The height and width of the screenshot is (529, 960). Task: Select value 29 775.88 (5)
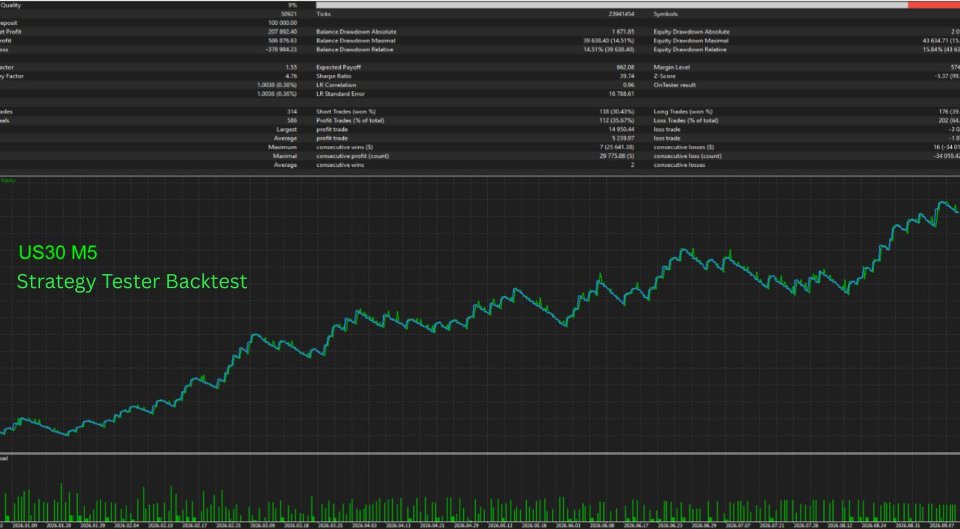coord(617,156)
